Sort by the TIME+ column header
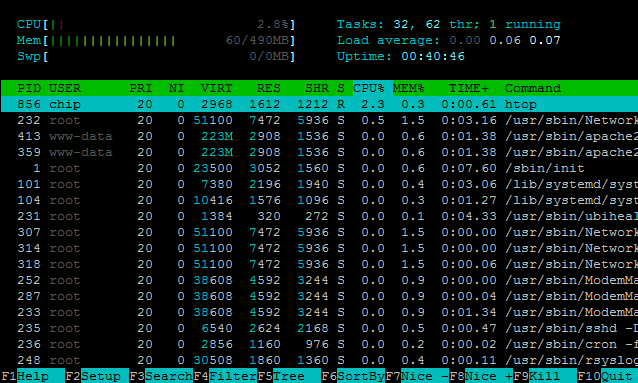Image resolution: width=638 pixels, height=383 pixels. pos(469,88)
